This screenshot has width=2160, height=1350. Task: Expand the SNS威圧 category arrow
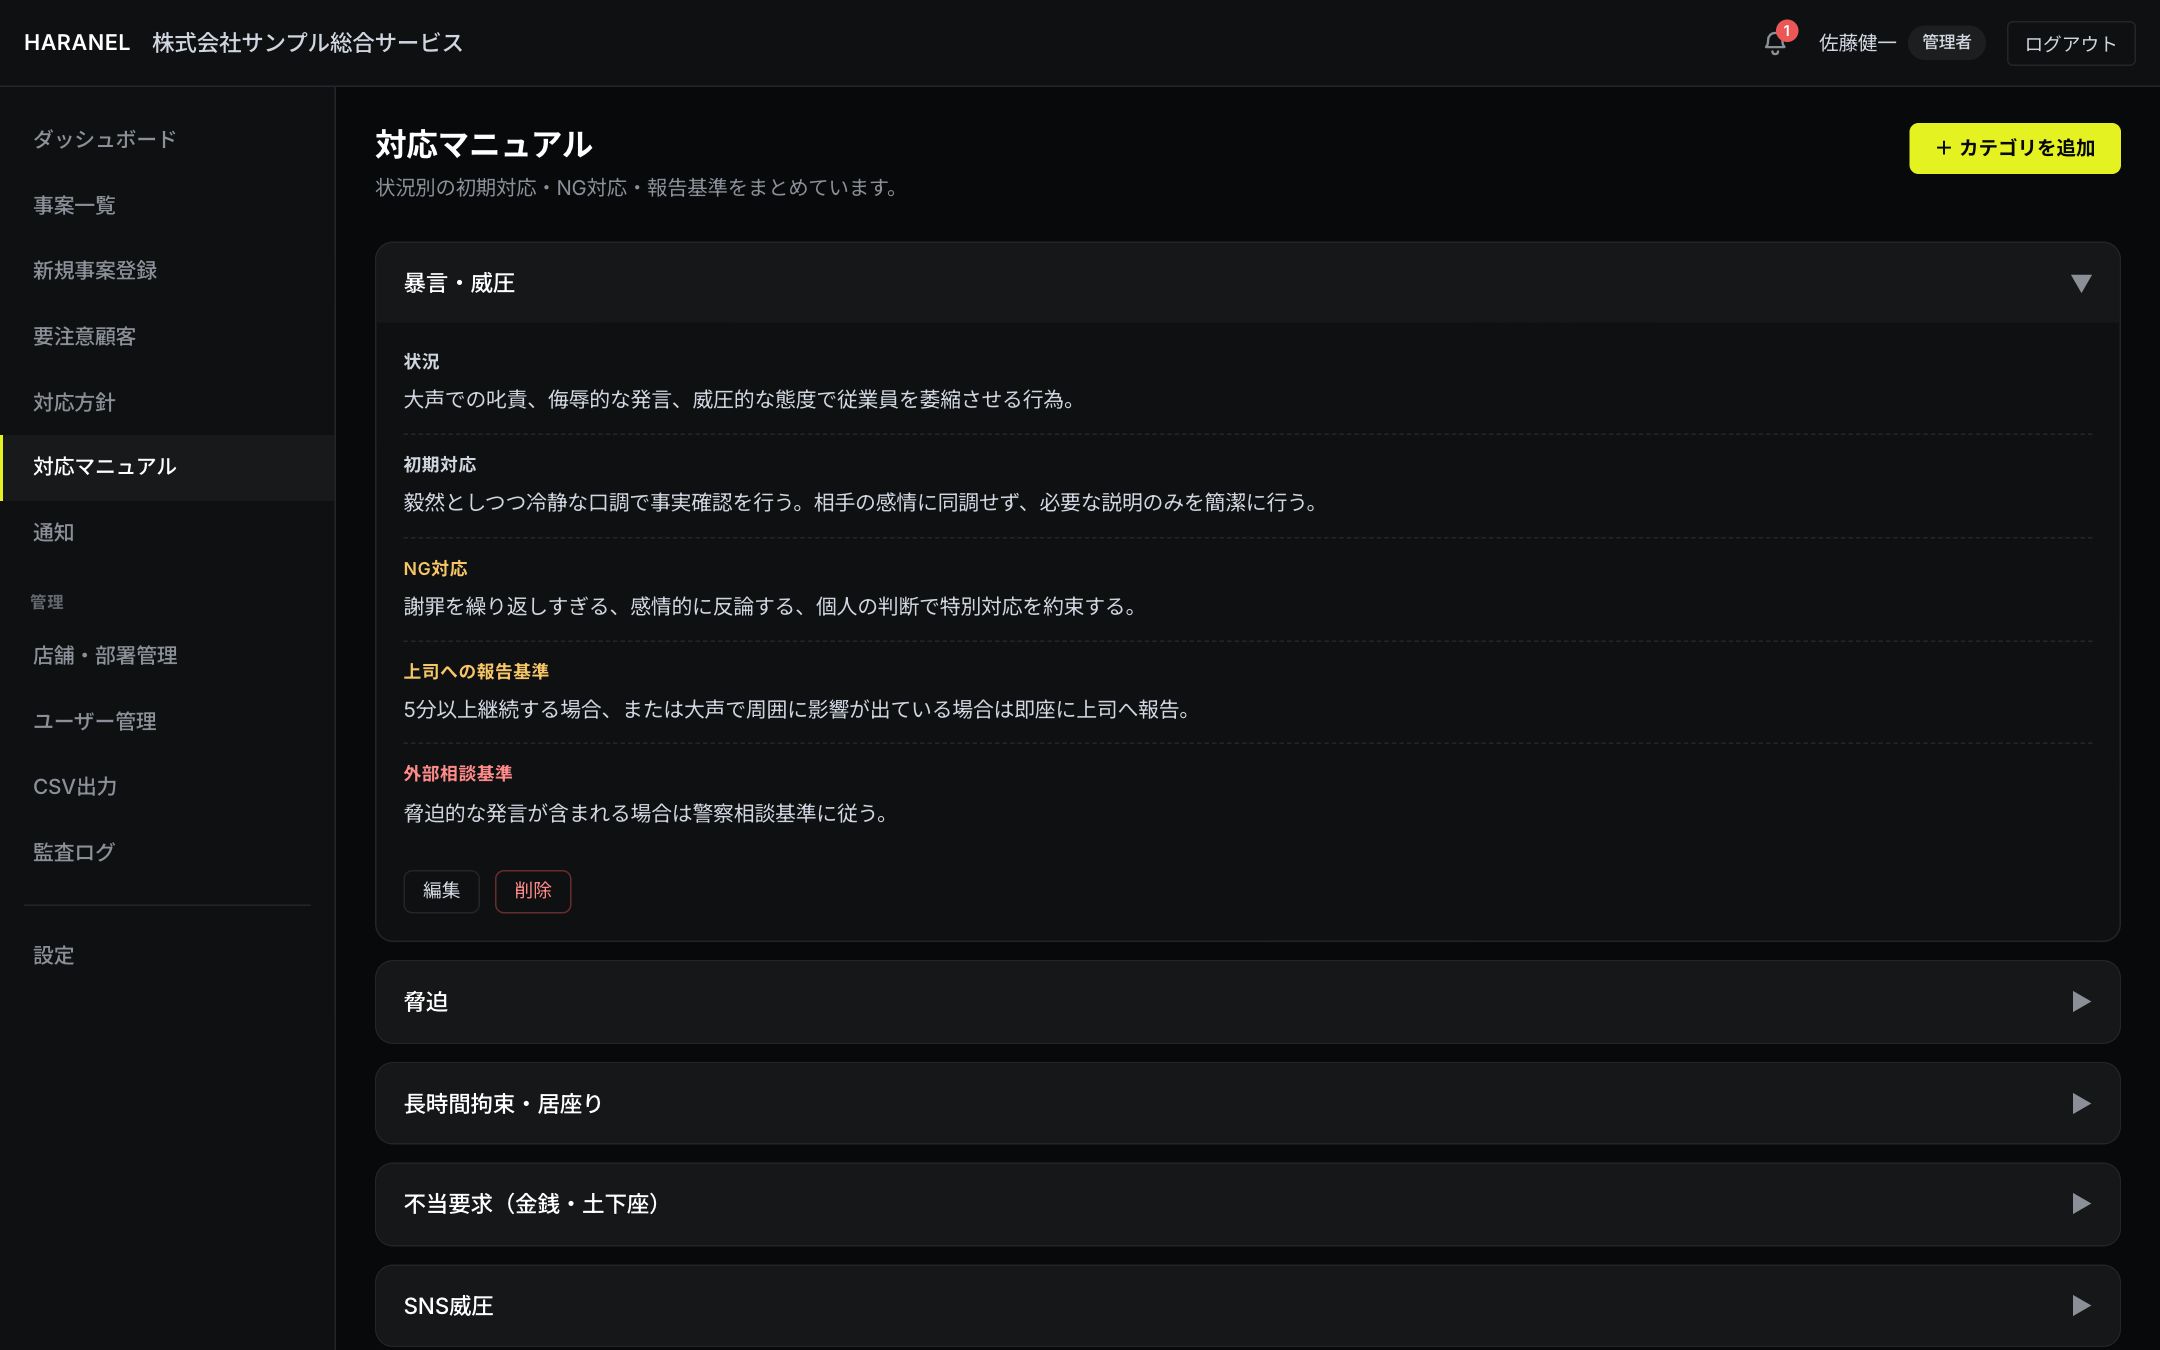(2081, 1305)
